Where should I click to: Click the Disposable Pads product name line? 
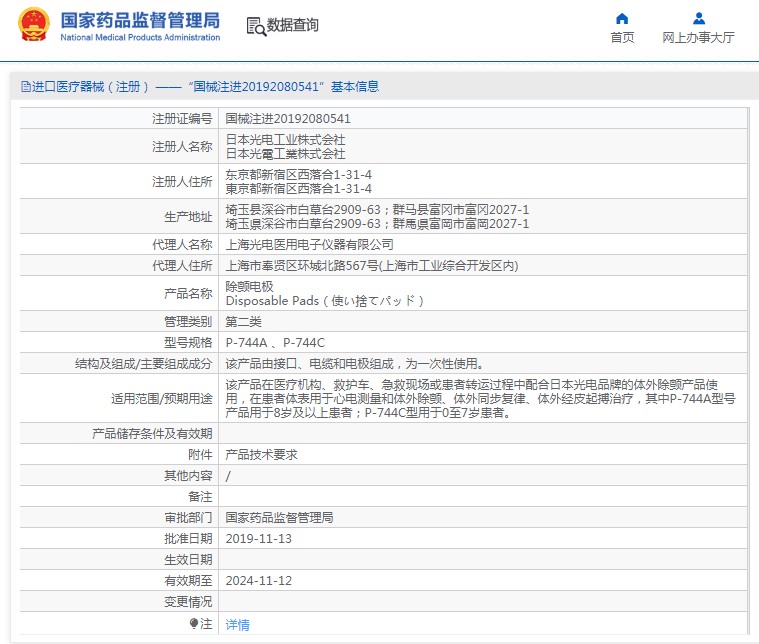click(324, 301)
